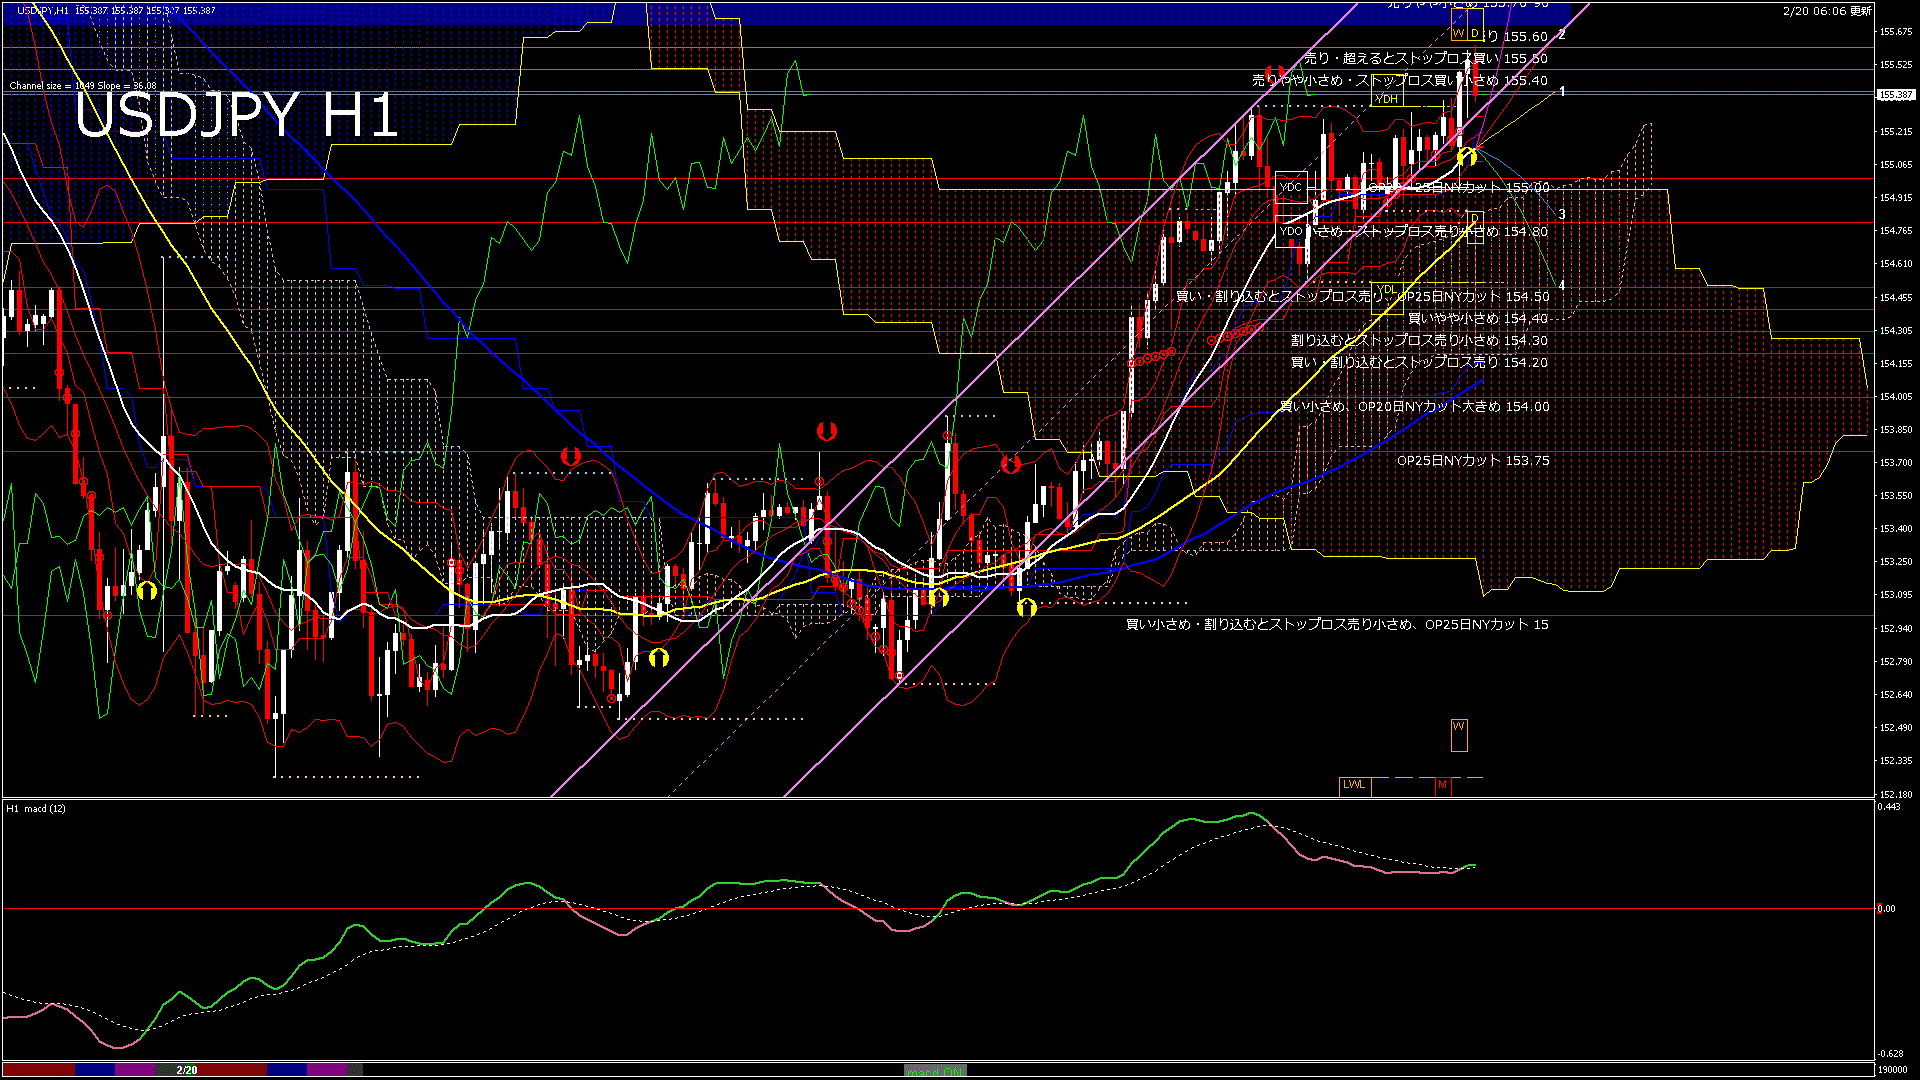Click the 2/20 06:06 更新 update timestamp
The width and height of the screenshot is (1920, 1080).
coord(1827,11)
